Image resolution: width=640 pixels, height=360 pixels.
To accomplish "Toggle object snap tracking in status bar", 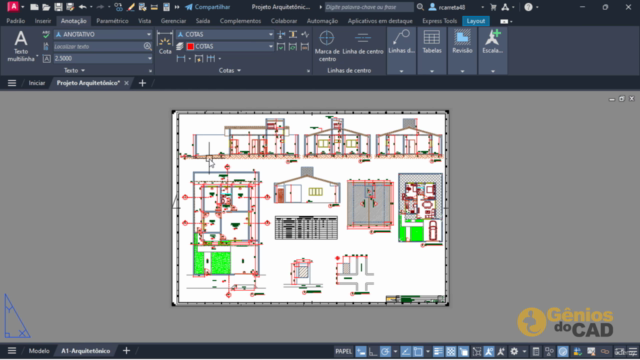I will click(406, 351).
